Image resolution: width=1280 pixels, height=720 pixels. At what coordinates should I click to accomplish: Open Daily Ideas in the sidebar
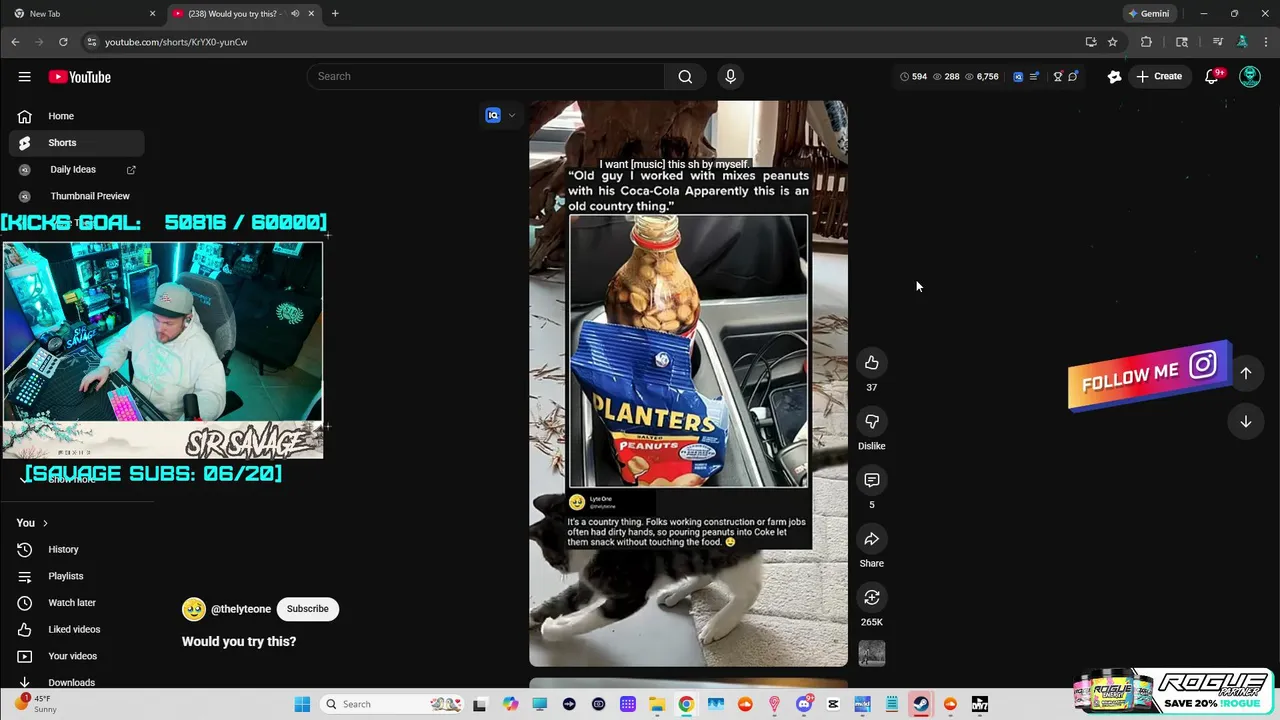(76, 169)
